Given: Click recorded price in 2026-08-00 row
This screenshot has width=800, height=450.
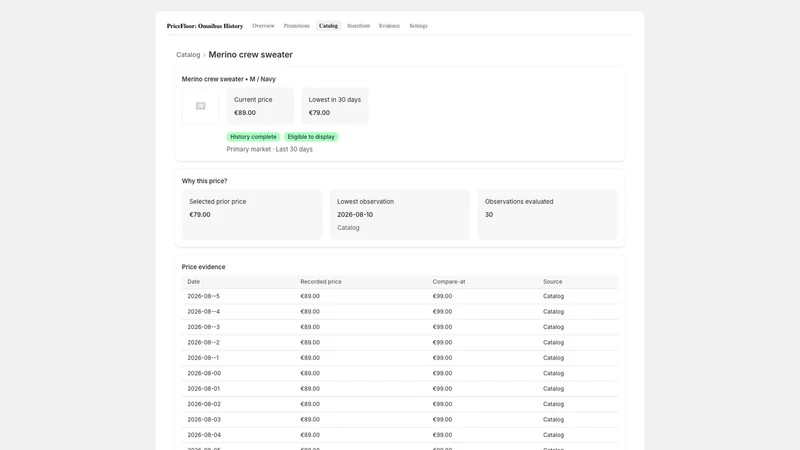Looking at the screenshot, I should pyautogui.click(x=310, y=373).
